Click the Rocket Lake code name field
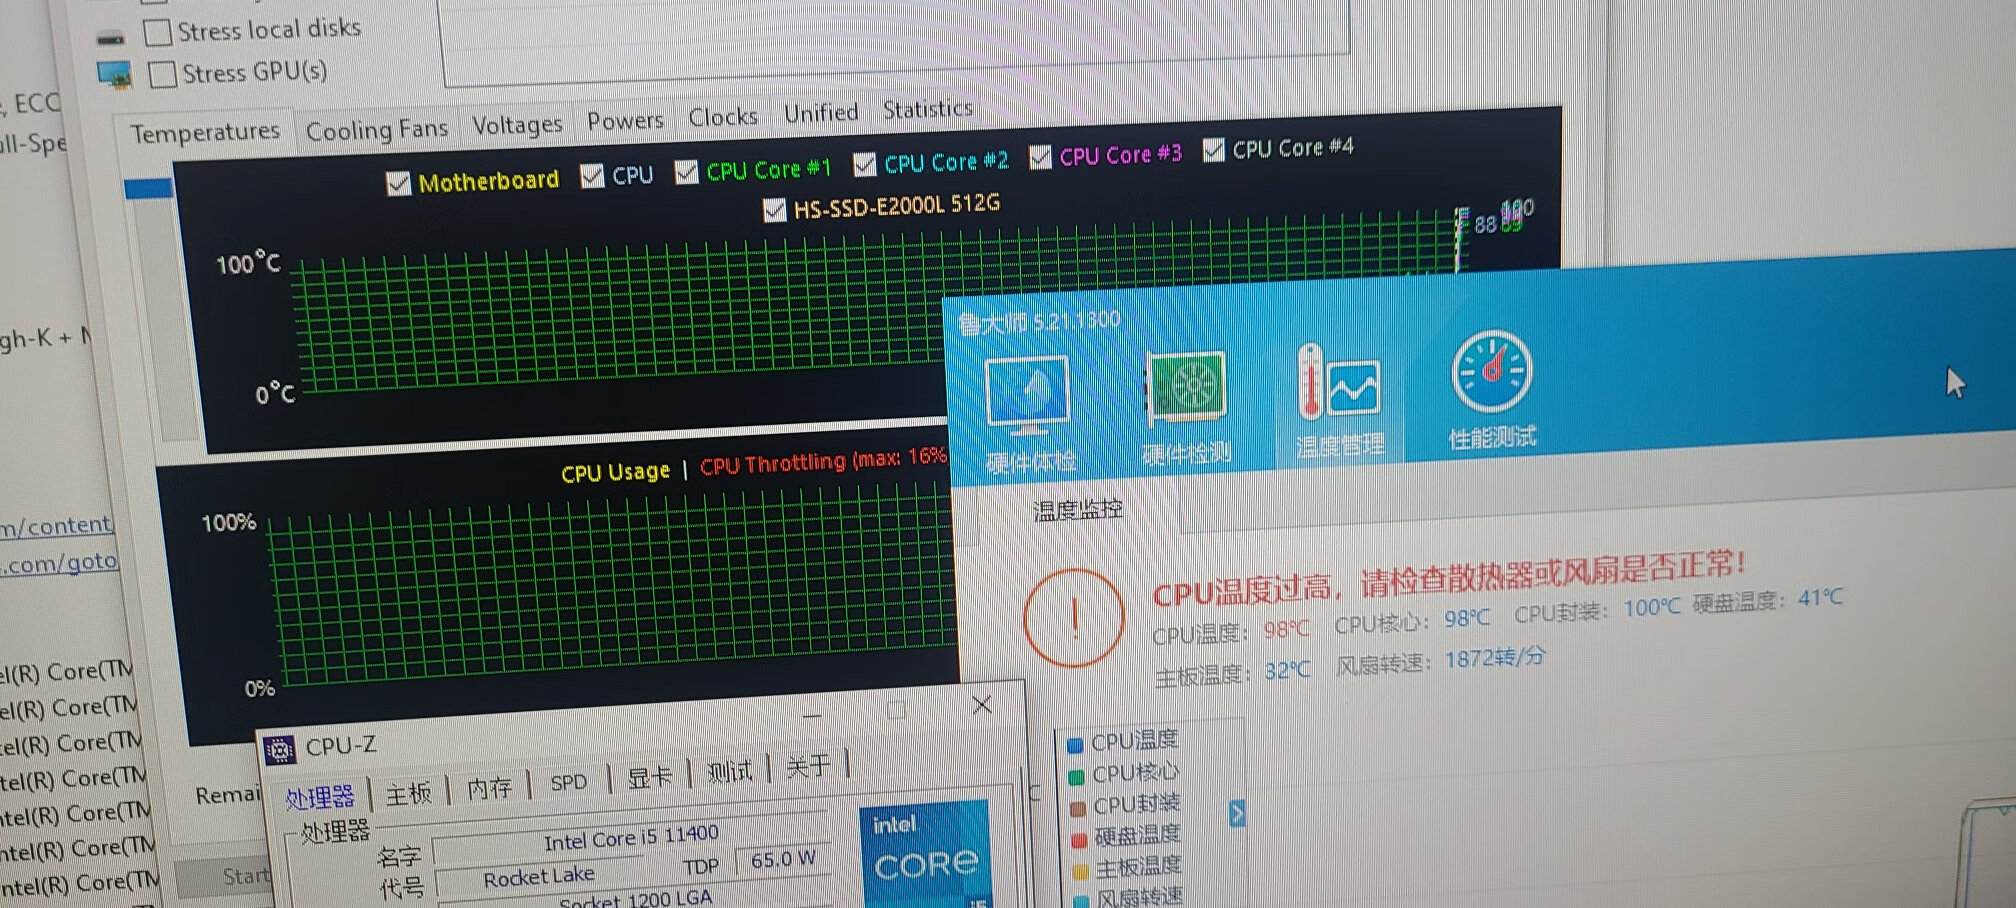This screenshot has width=2016, height=908. (x=539, y=878)
